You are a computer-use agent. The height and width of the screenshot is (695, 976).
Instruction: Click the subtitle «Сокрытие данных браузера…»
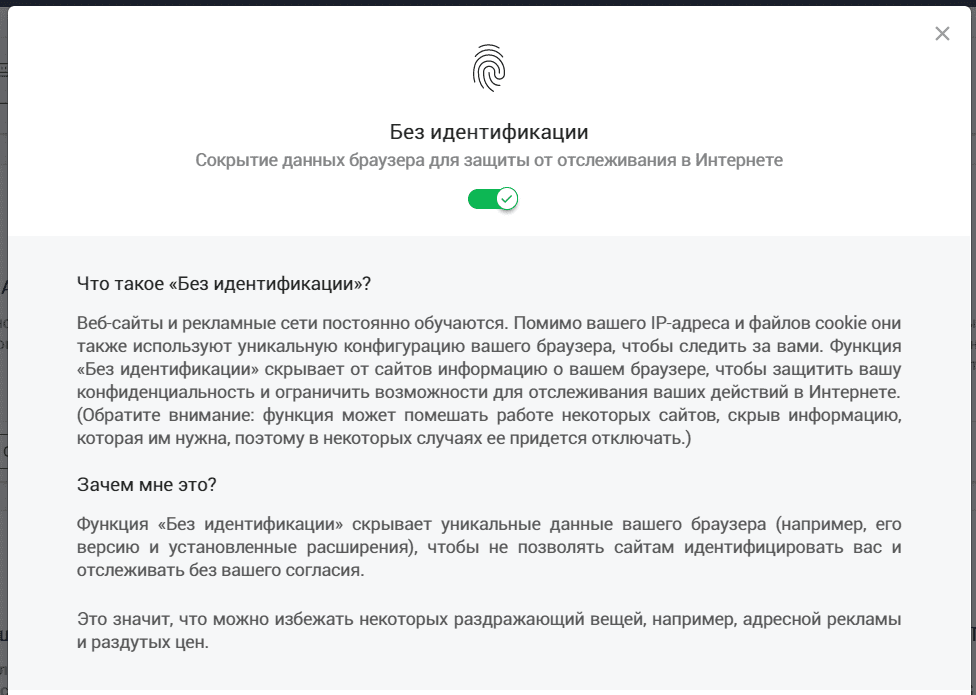coord(489,160)
